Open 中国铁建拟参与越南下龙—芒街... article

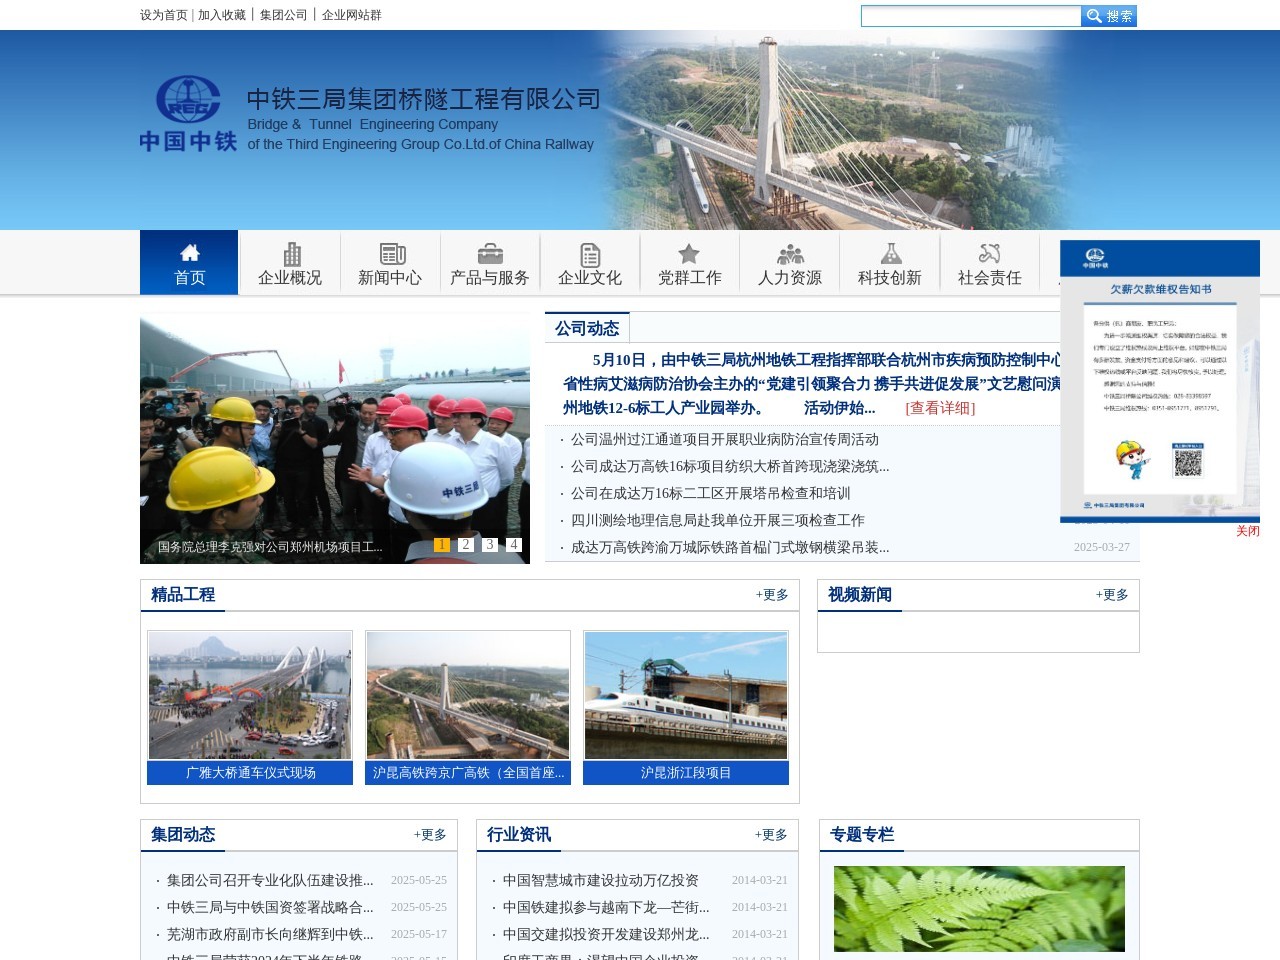(x=606, y=907)
